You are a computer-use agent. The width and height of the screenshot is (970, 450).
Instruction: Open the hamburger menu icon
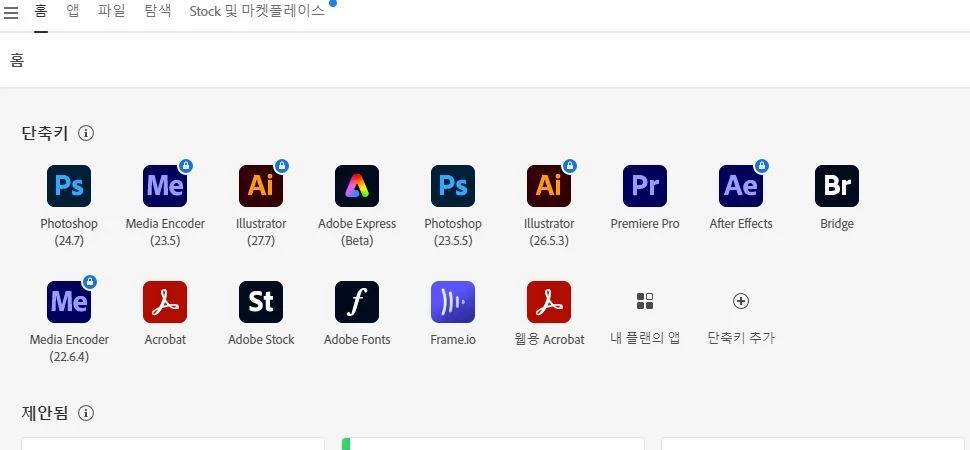[x=11, y=12]
